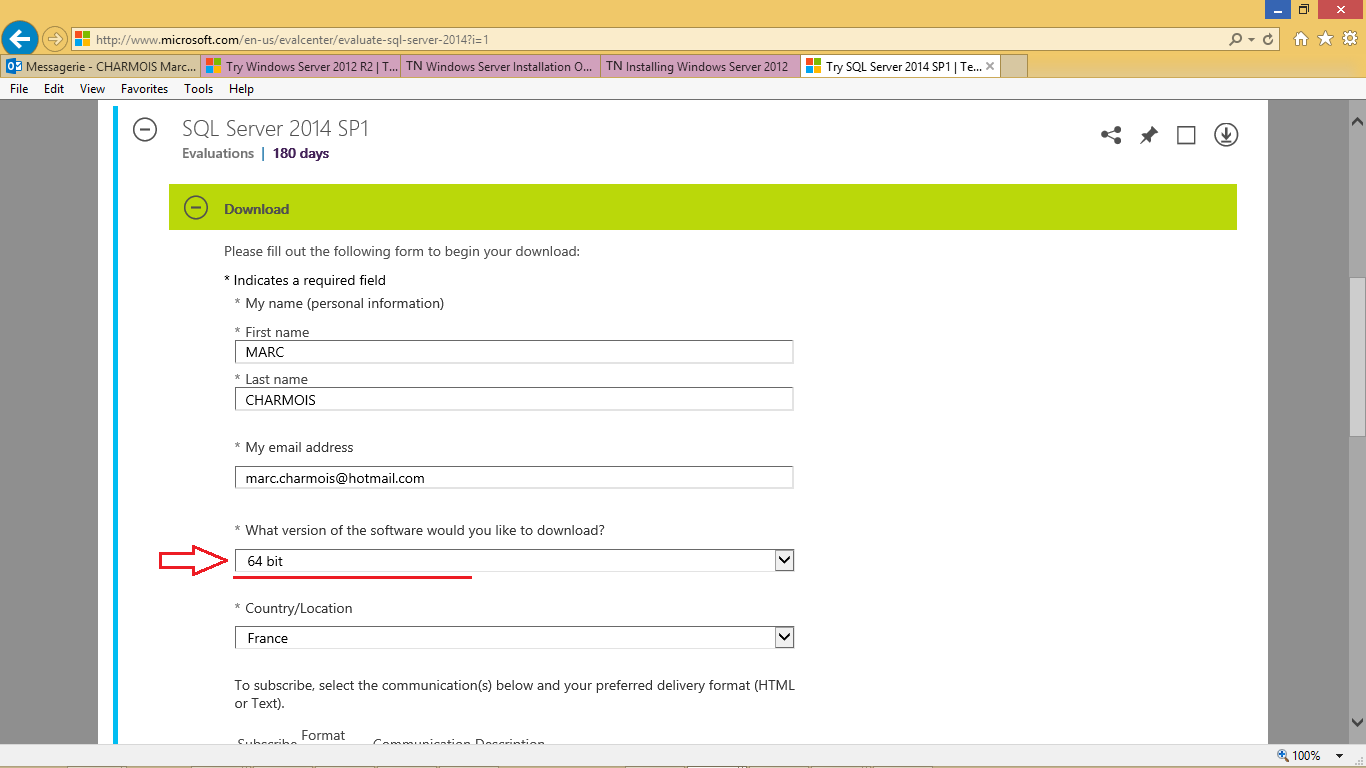This screenshot has width=1366, height=768.
Task: Refresh the page with reload icon
Action: 1269,39
